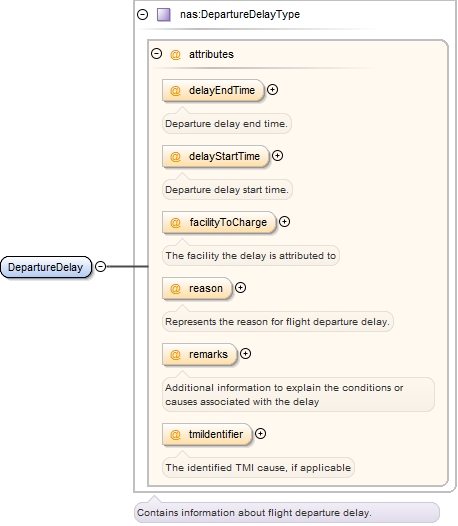Click the @ icon on facilityToCharge

(175, 222)
